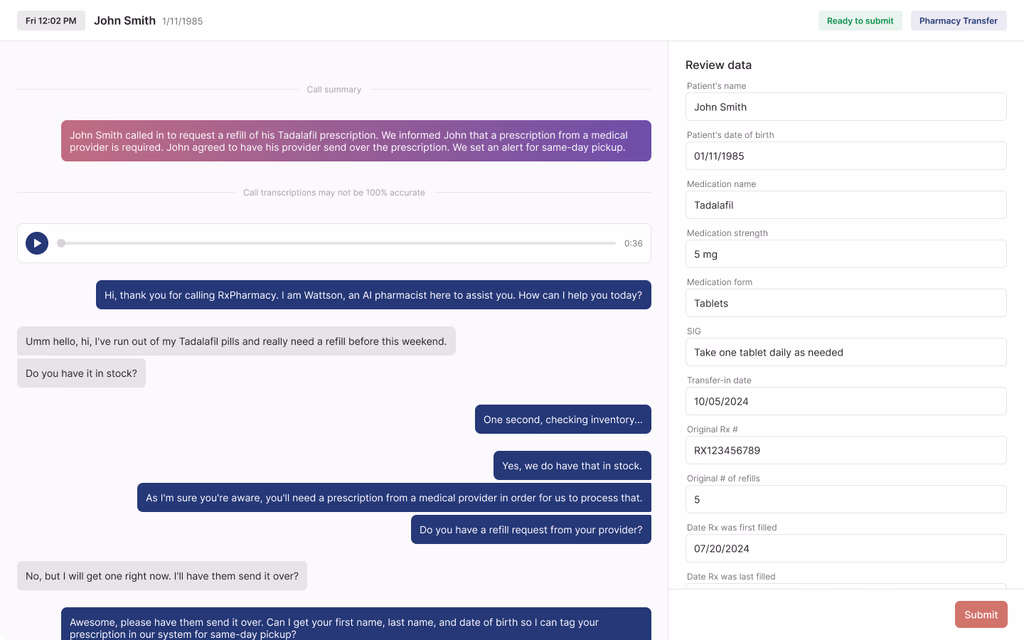Click the SIG instructions field
Image resolution: width=1024 pixels, height=640 pixels.
845,352
